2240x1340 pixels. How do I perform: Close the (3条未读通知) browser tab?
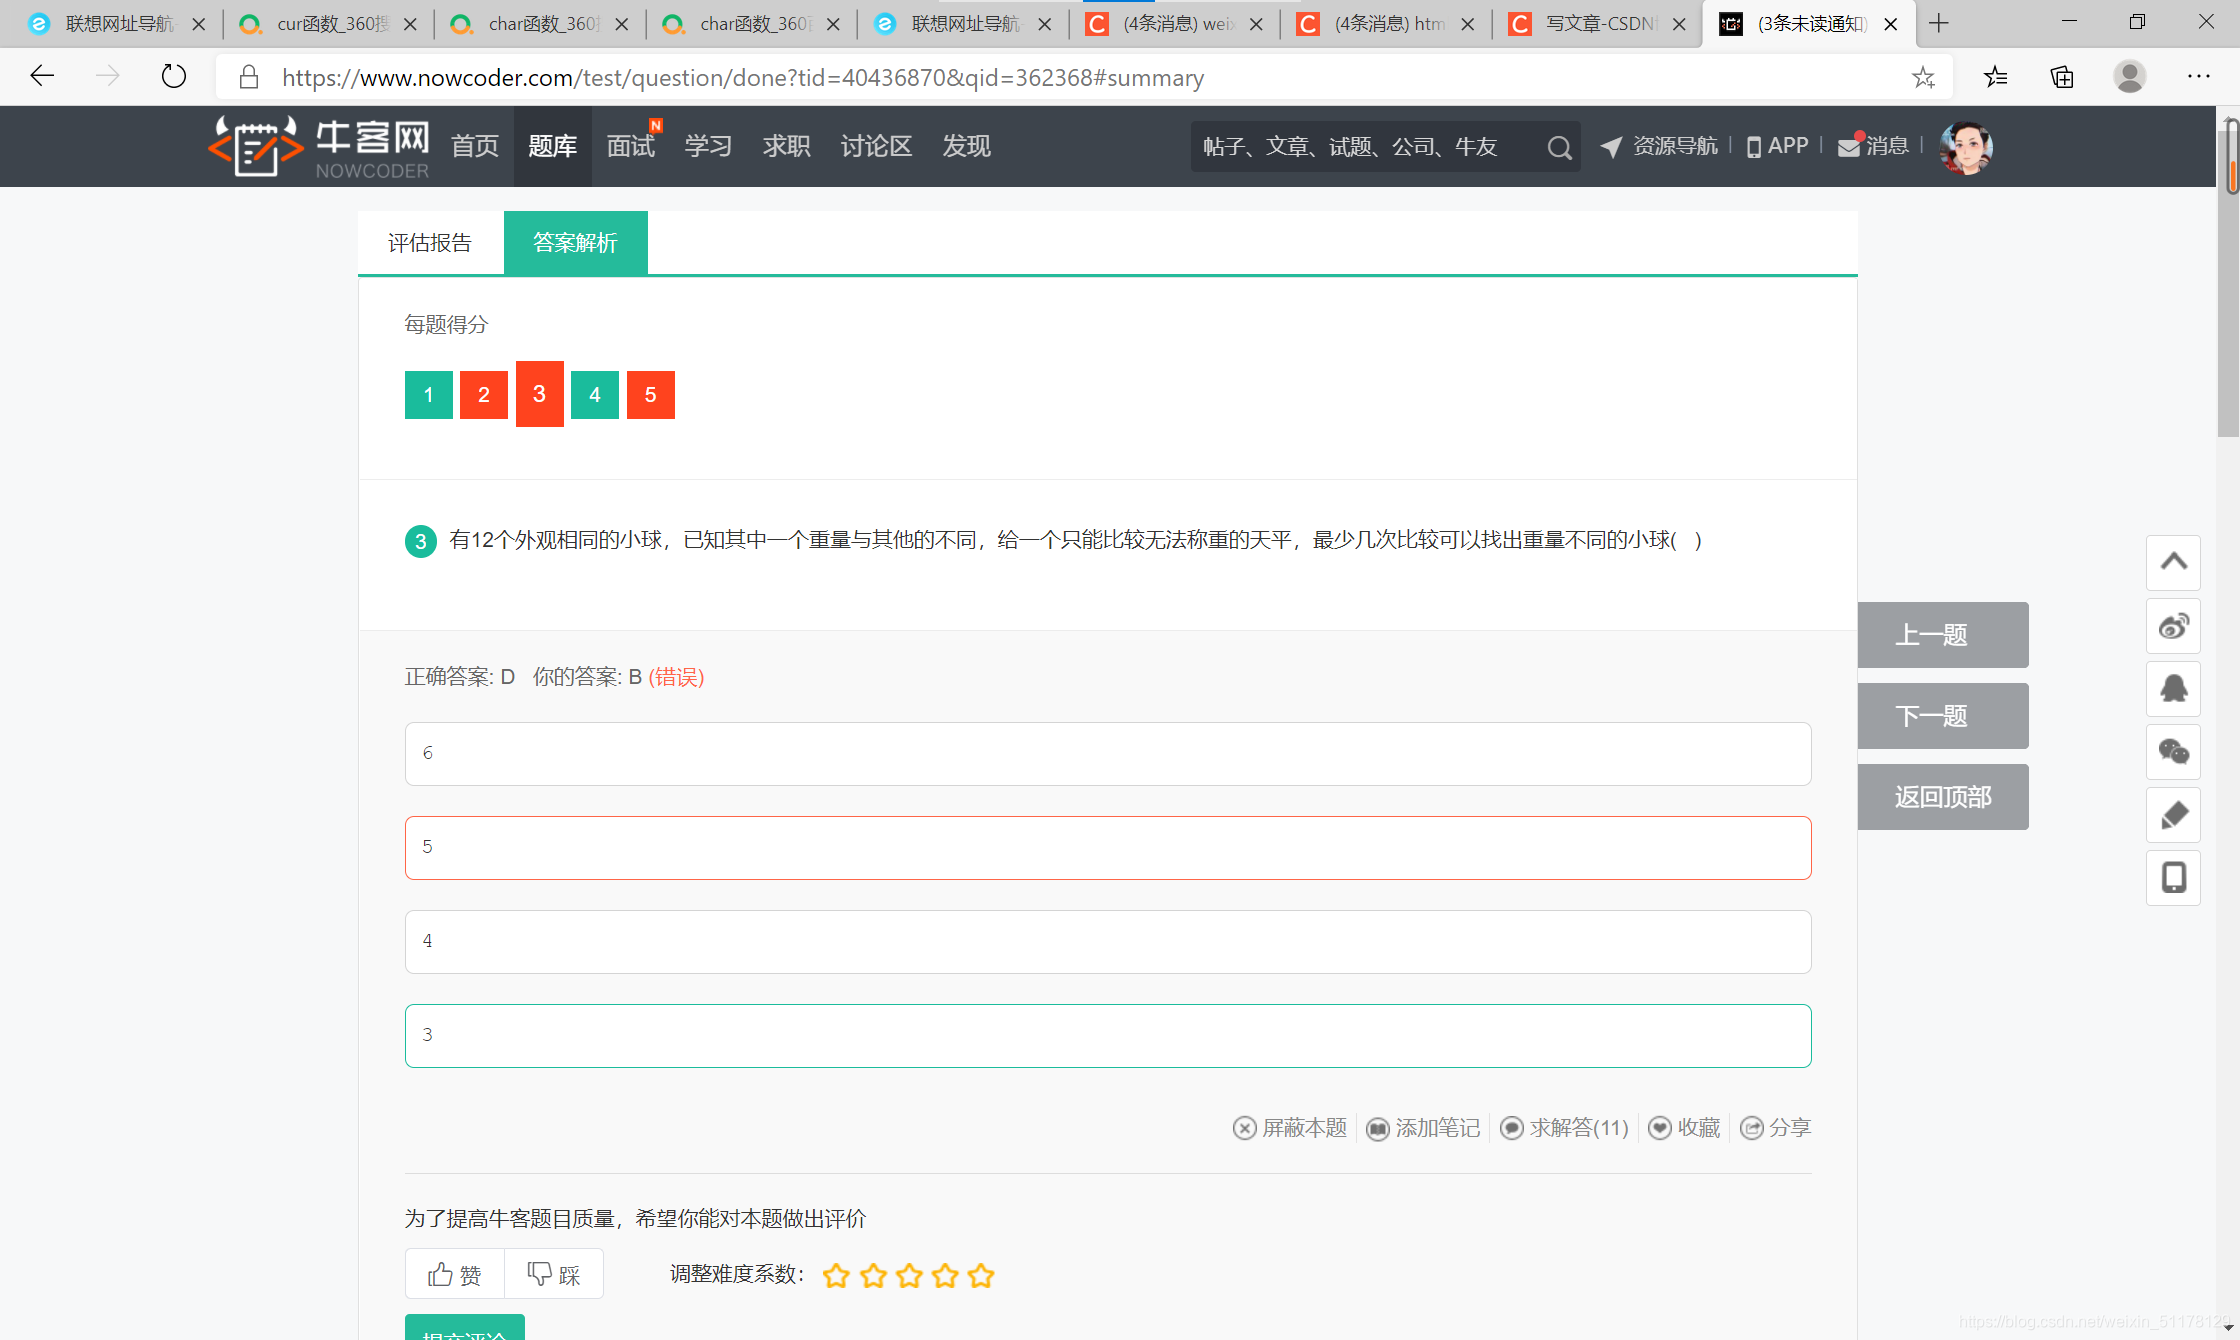(1891, 24)
